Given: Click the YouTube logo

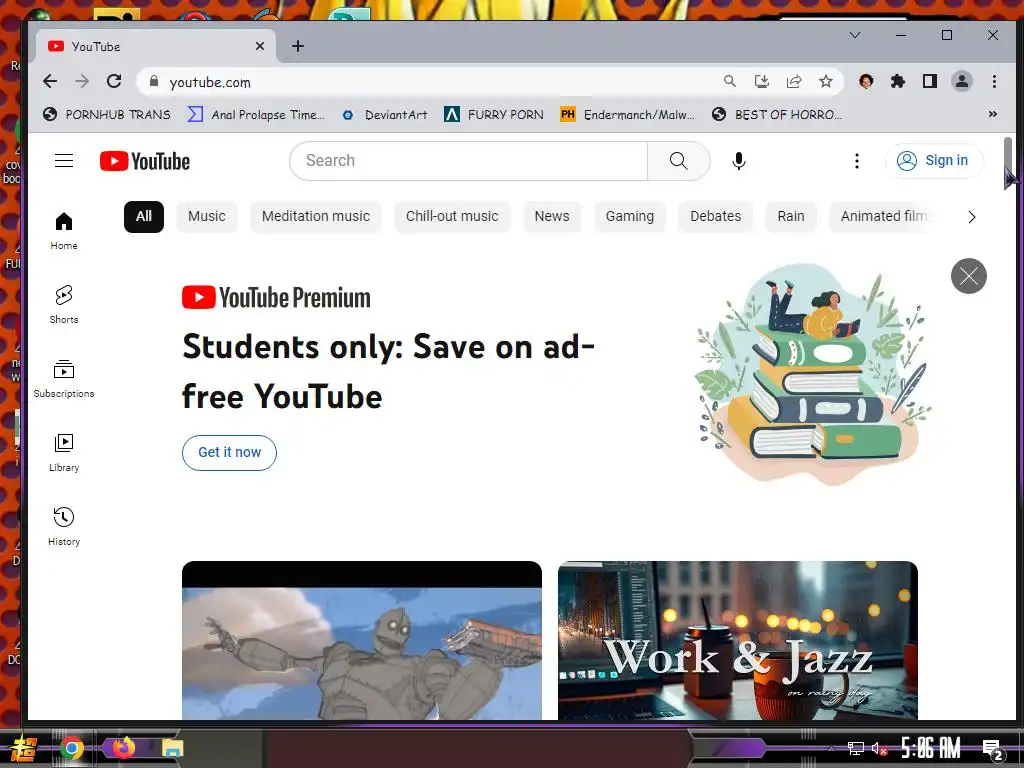Looking at the screenshot, I should (x=145, y=161).
